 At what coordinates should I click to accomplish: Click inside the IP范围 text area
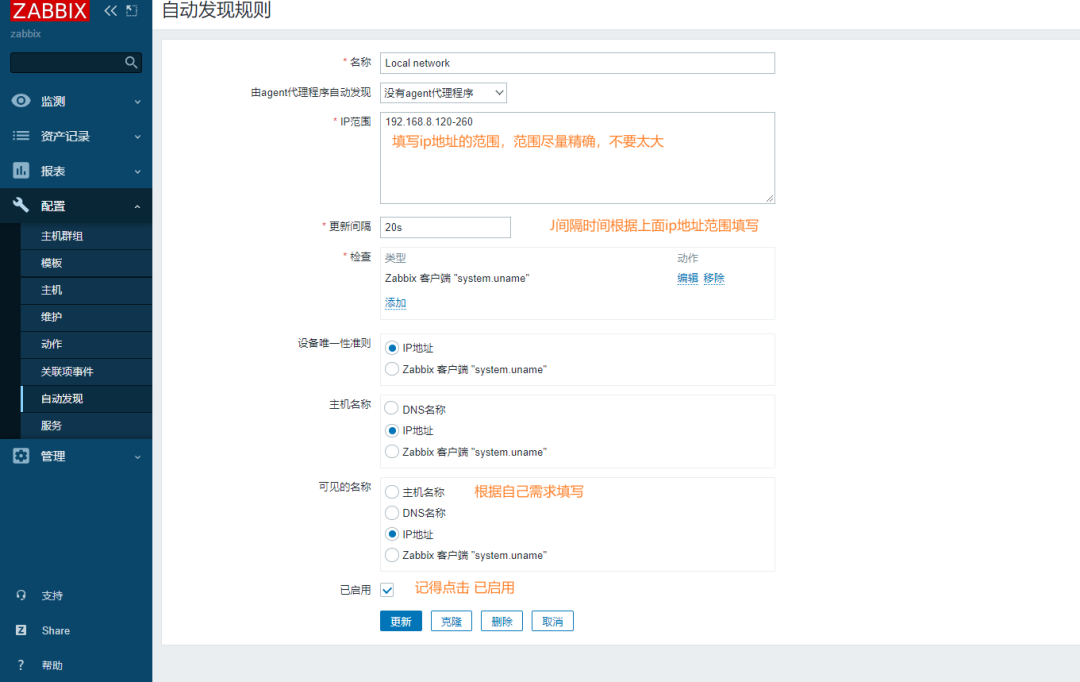(x=577, y=155)
